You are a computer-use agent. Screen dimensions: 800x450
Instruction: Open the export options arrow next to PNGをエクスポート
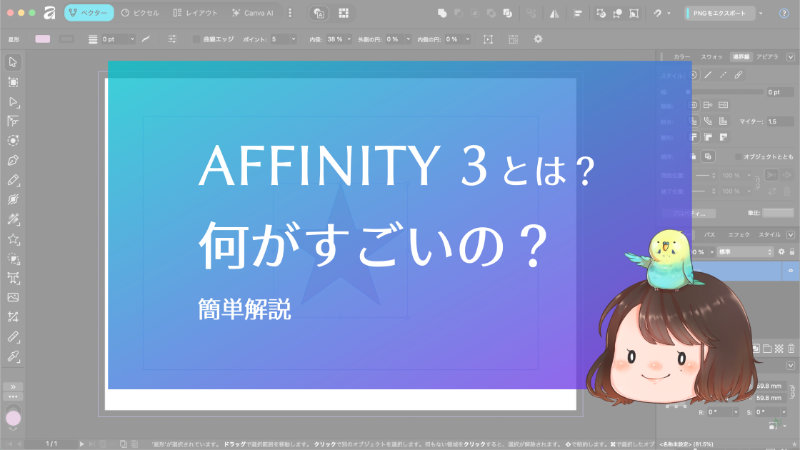[761, 13]
